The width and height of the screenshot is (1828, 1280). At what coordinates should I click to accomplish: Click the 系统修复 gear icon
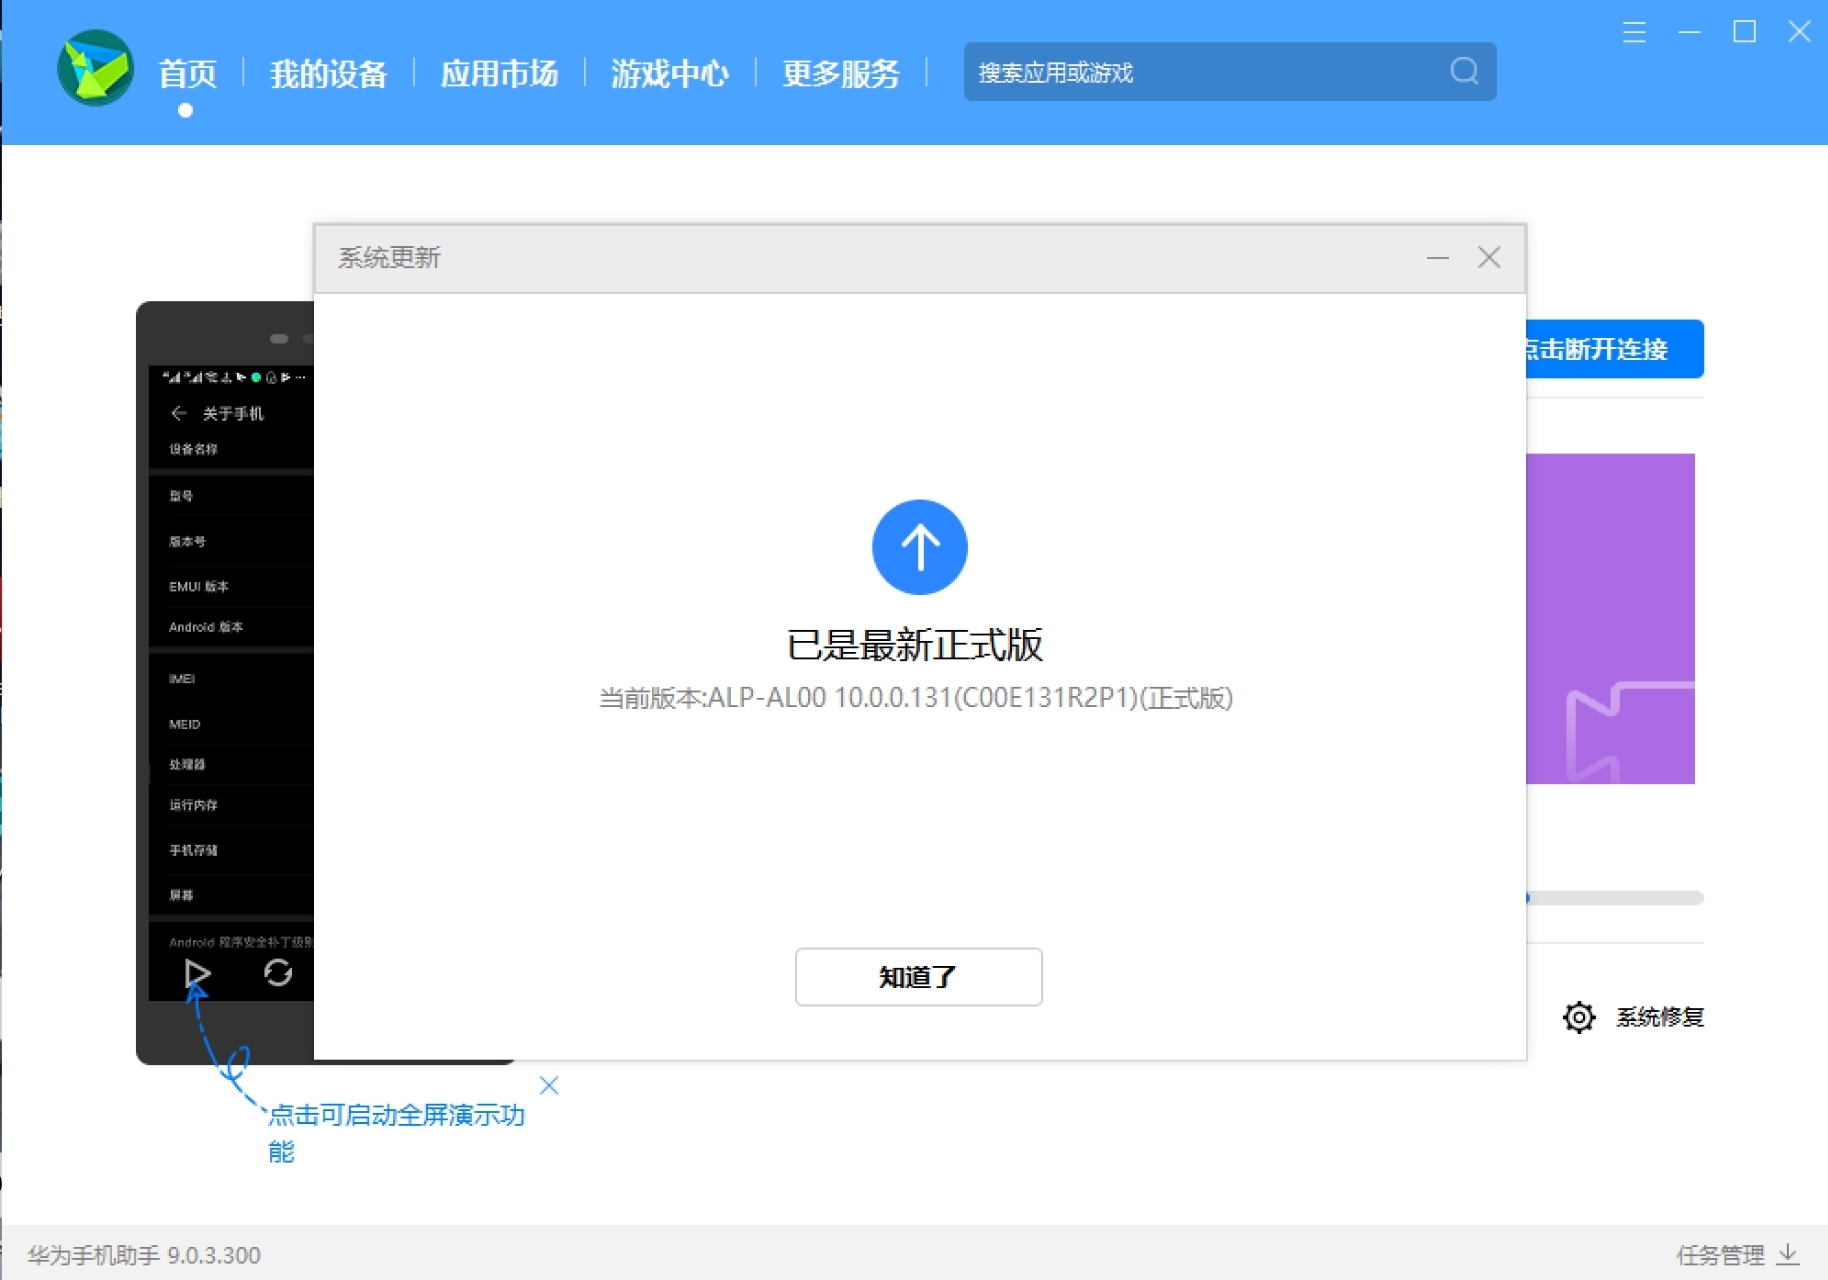tap(1580, 1016)
